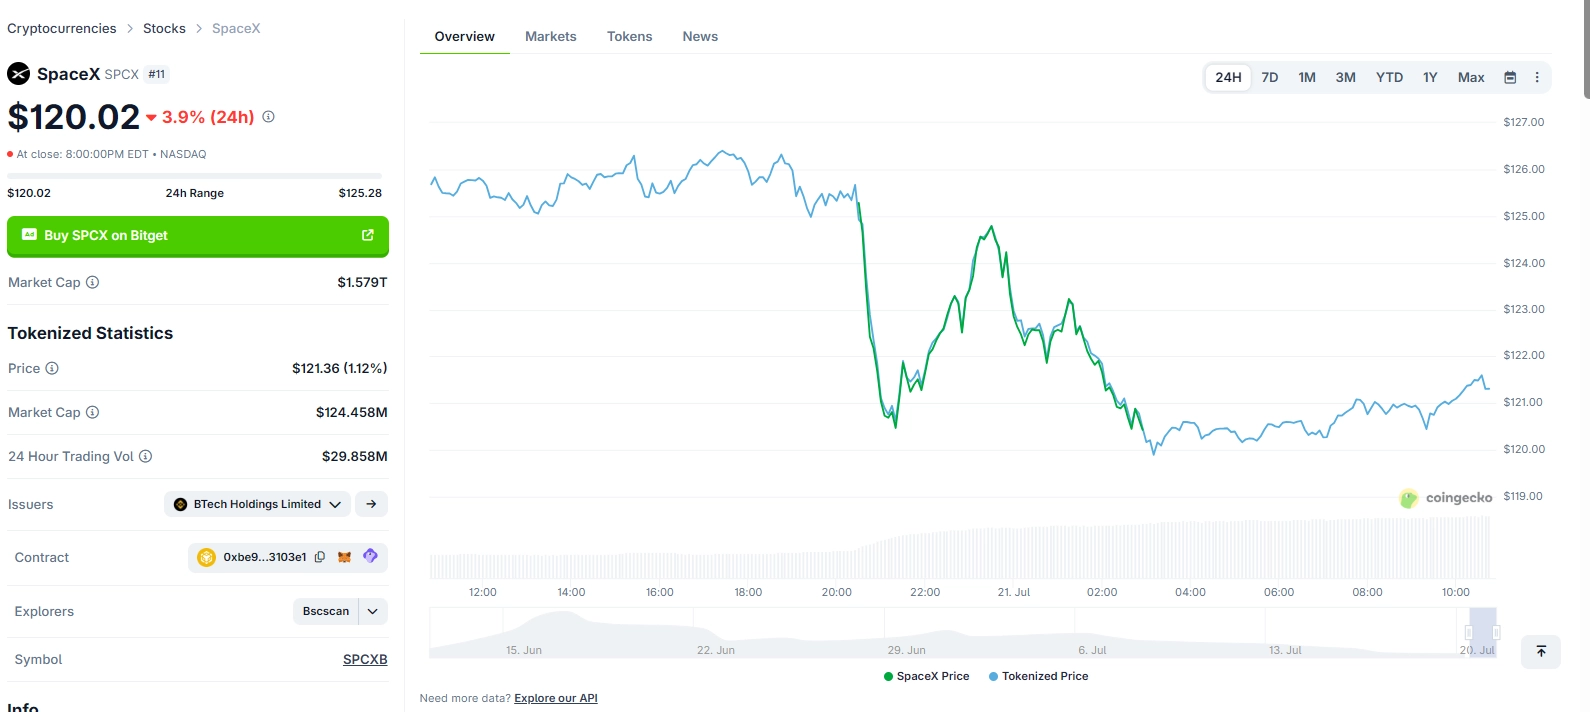This screenshot has height=712, width=1590.
Task: Switch to the Markets tab
Action: tap(551, 36)
